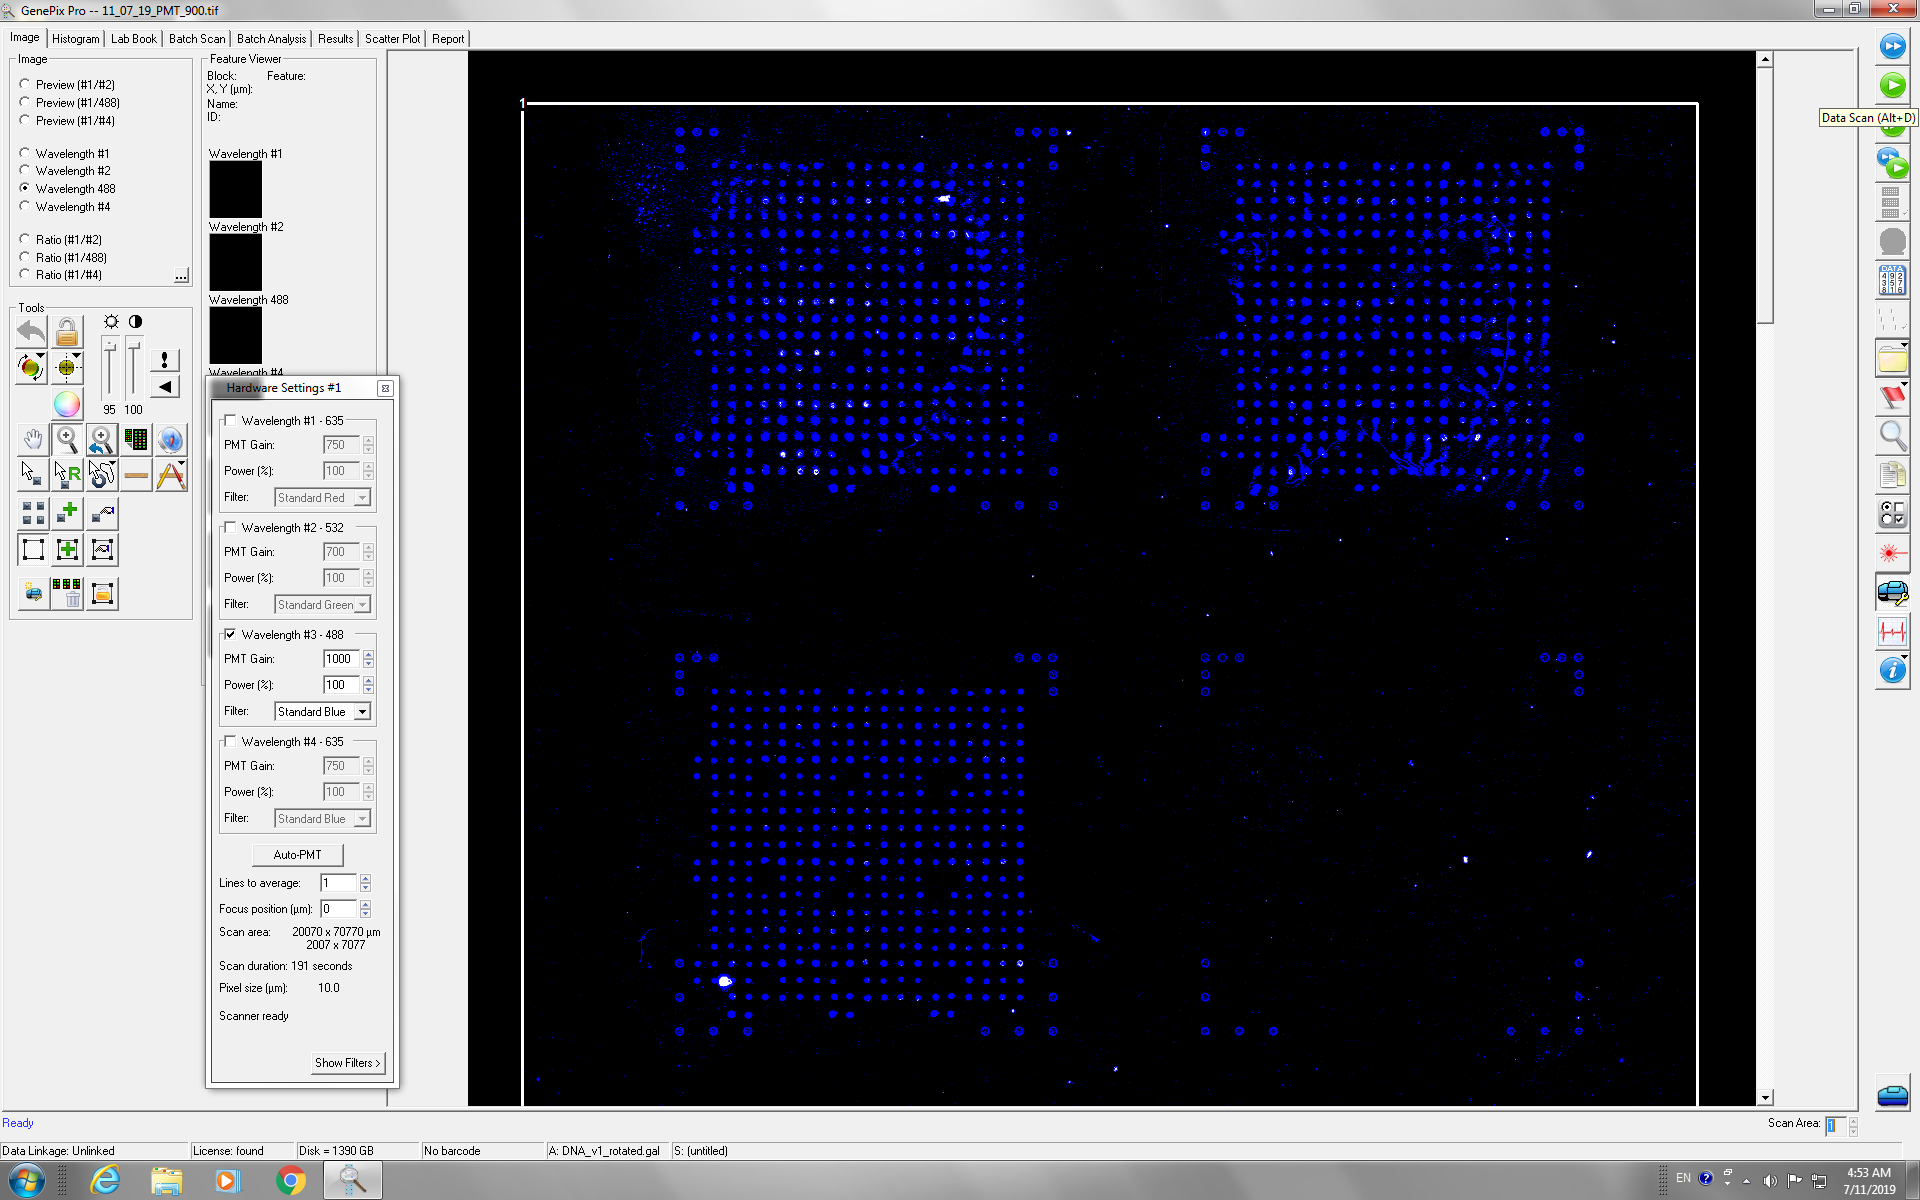Click the compass navigation tool icon
This screenshot has height=1200, width=1920.
pyautogui.click(x=170, y=439)
